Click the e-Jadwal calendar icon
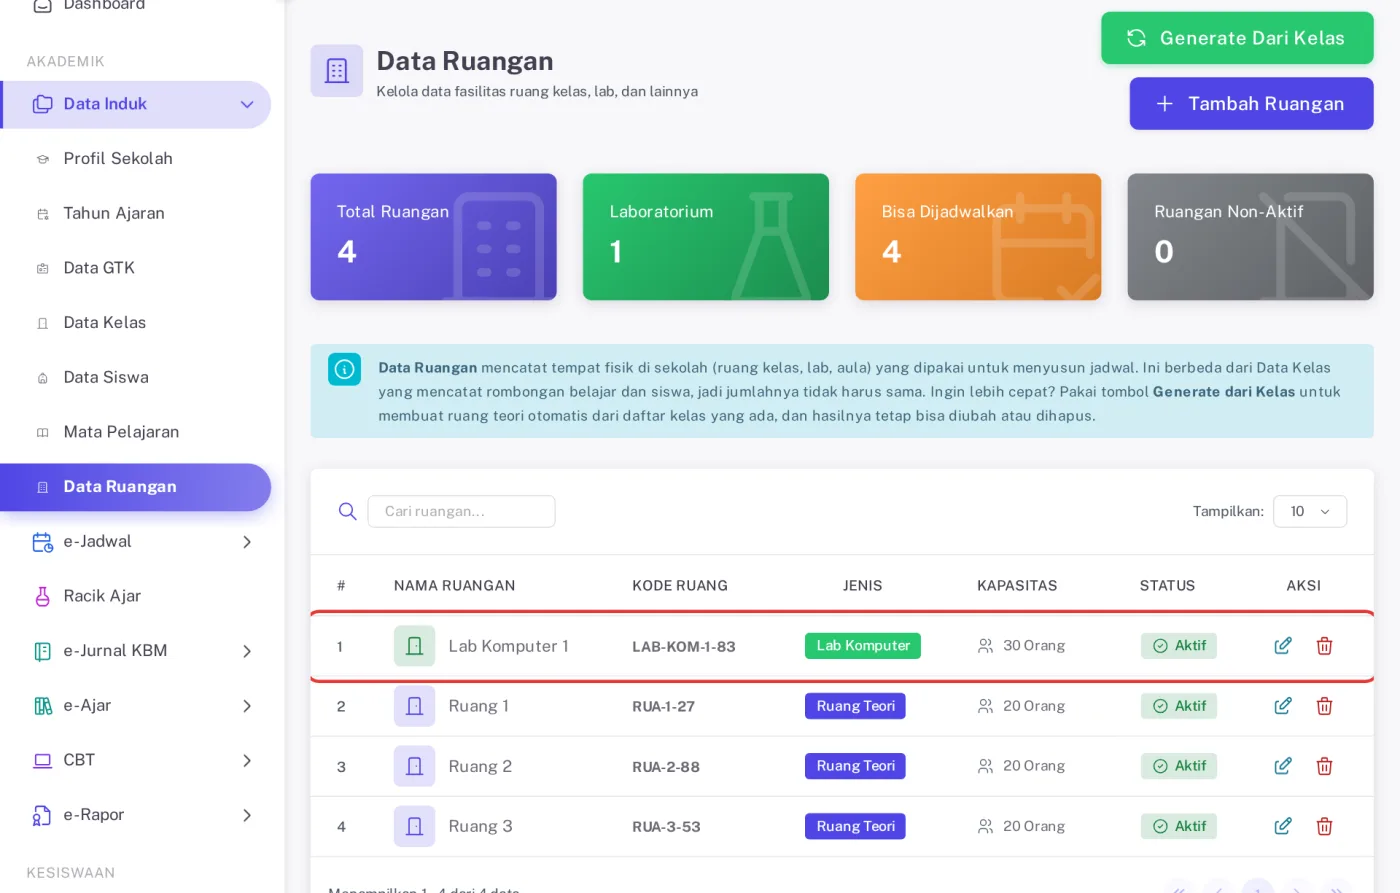Viewport: 1400px width, 893px height. 42,542
